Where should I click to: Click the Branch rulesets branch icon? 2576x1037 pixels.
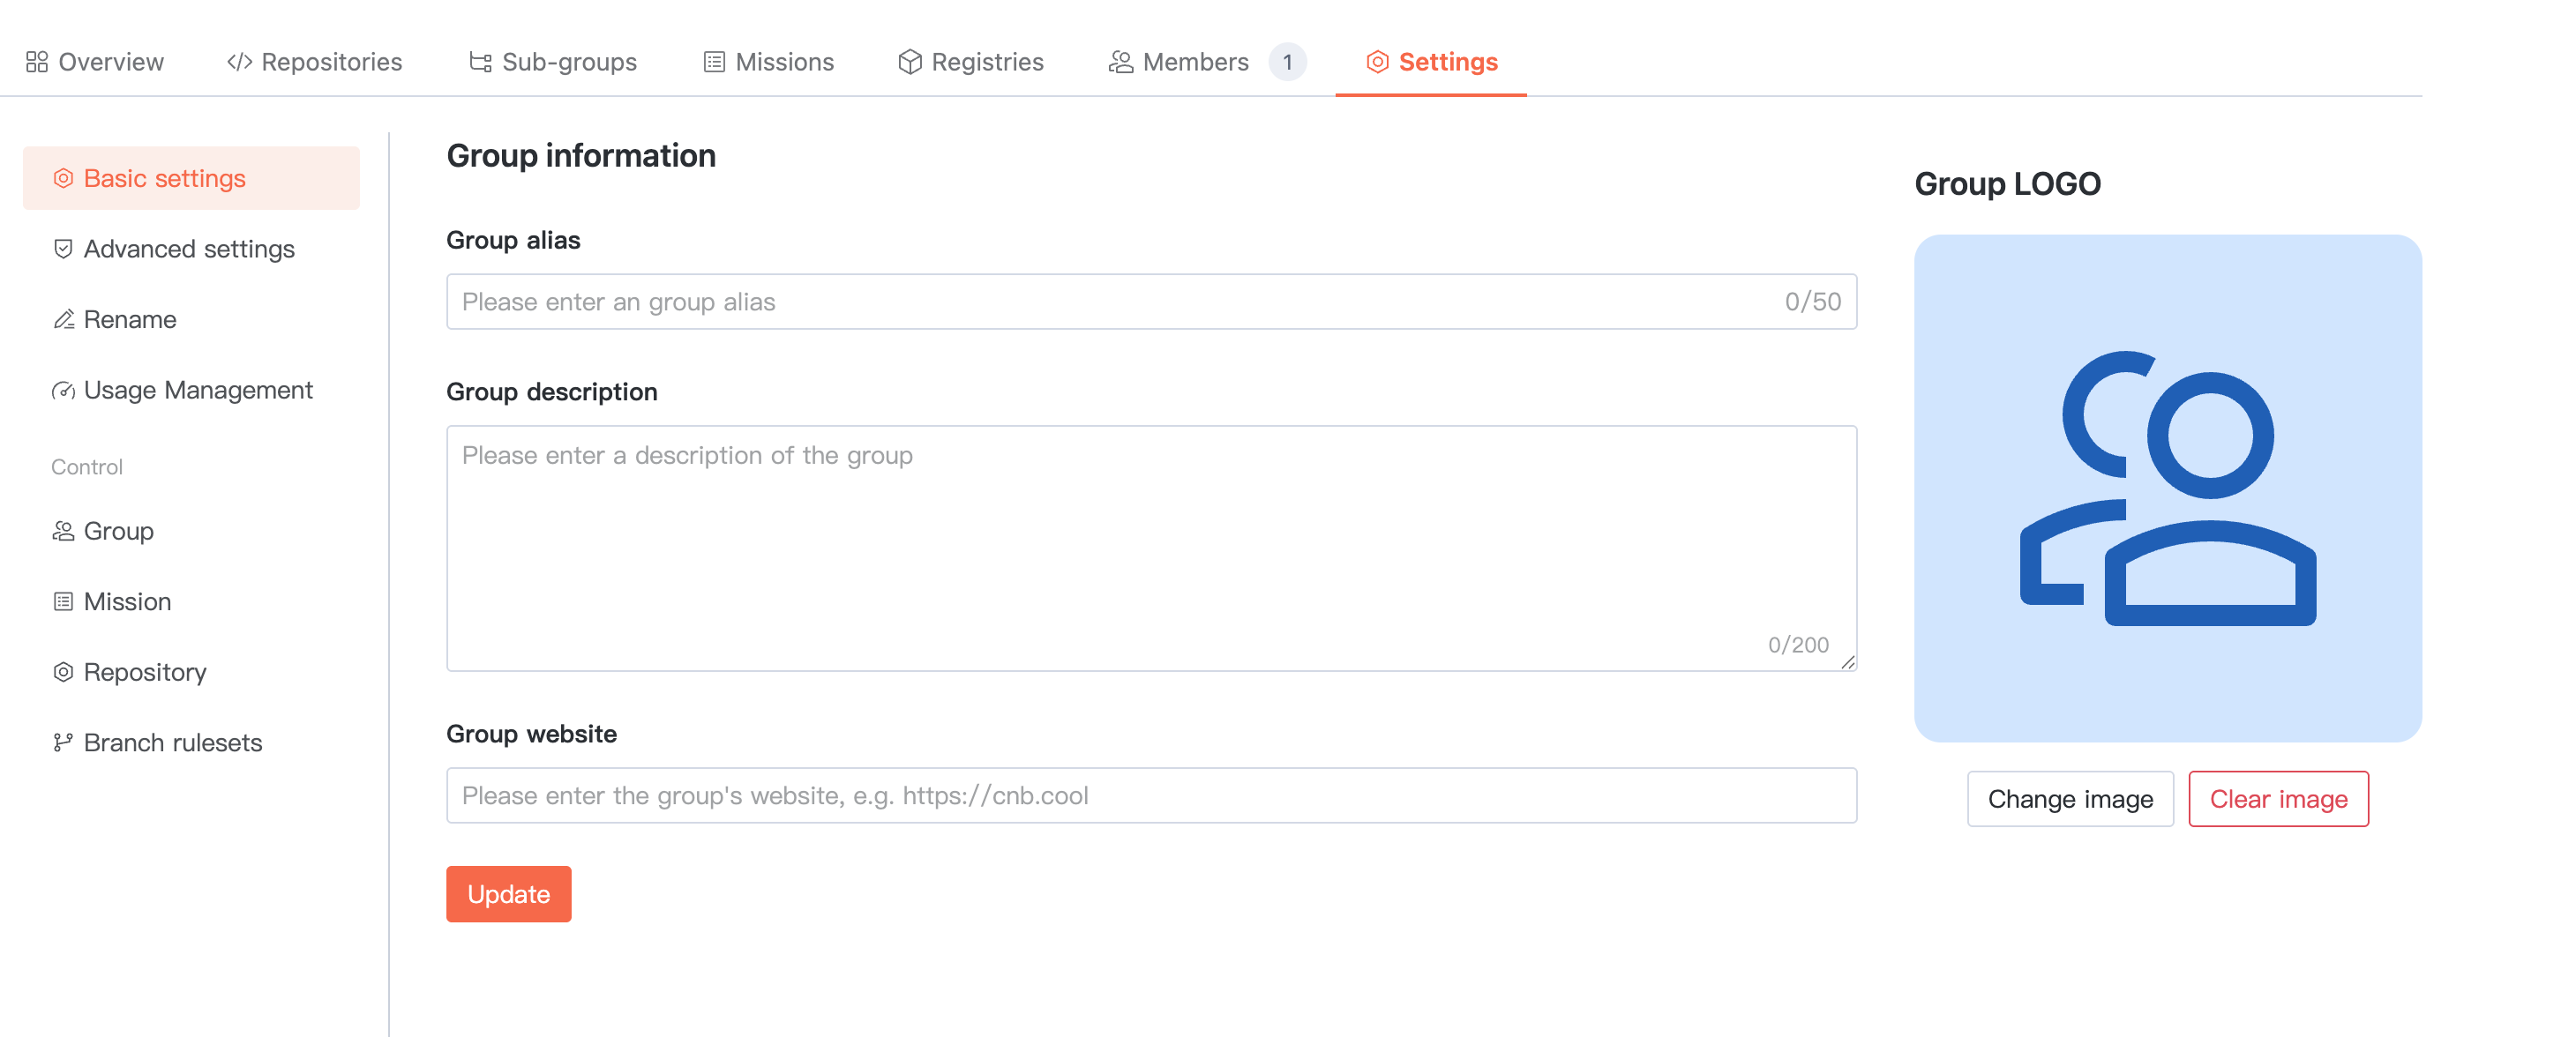[x=63, y=742]
